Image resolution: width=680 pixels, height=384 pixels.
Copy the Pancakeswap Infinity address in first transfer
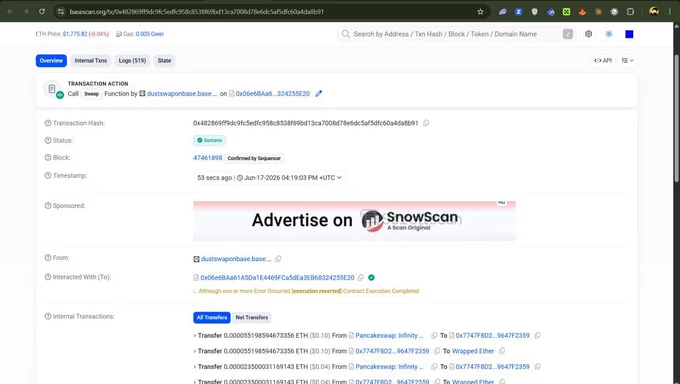tap(434, 335)
